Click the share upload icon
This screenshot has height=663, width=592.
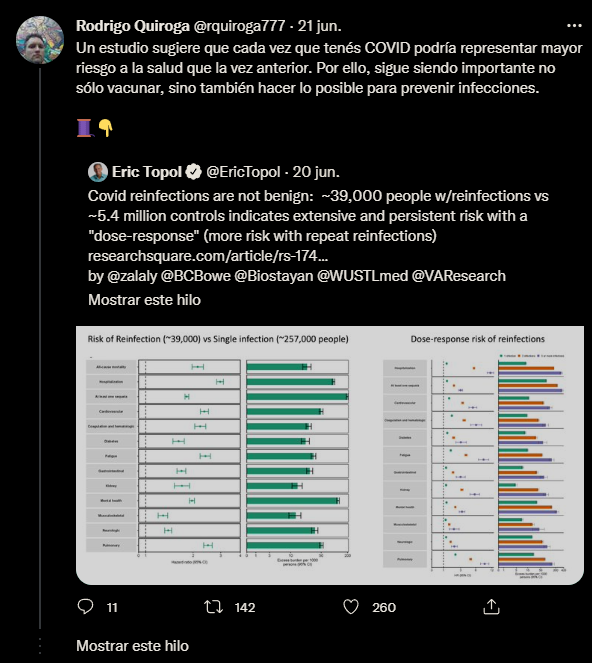point(491,607)
